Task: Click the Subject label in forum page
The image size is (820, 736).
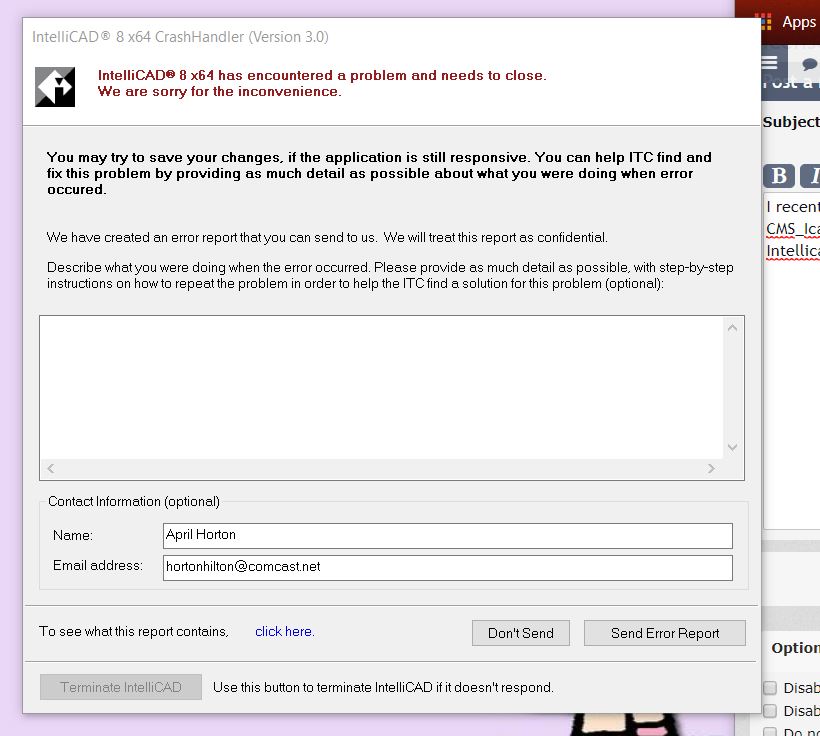Action: click(x=791, y=122)
